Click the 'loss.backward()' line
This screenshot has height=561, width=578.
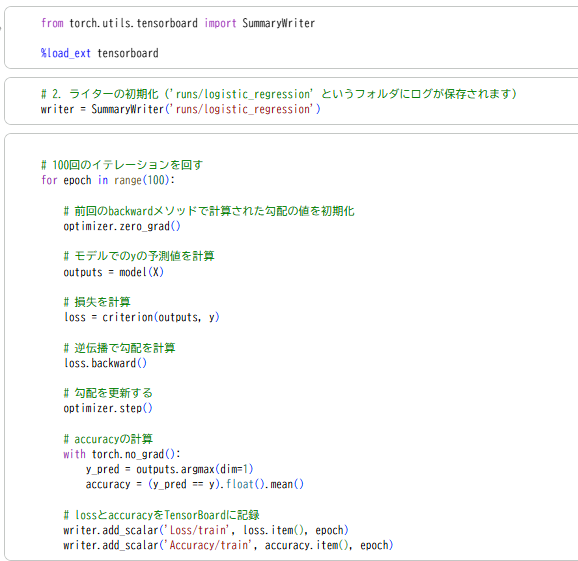click(x=105, y=363)
